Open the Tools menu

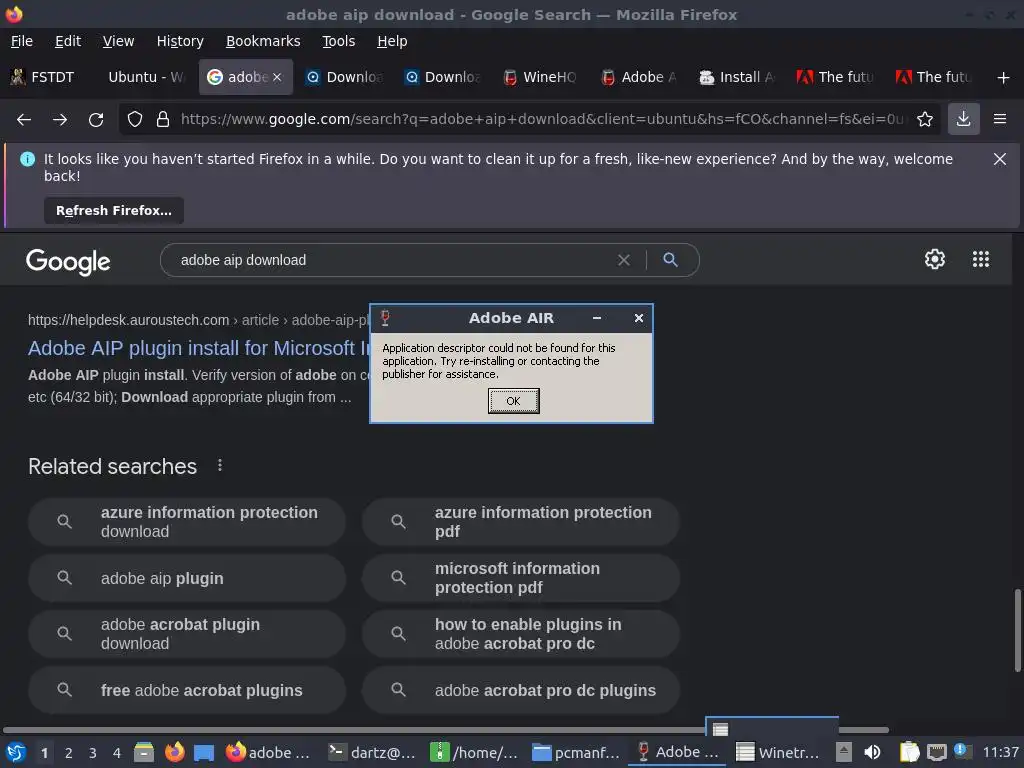pyautogui.click(x=338, y=41)
